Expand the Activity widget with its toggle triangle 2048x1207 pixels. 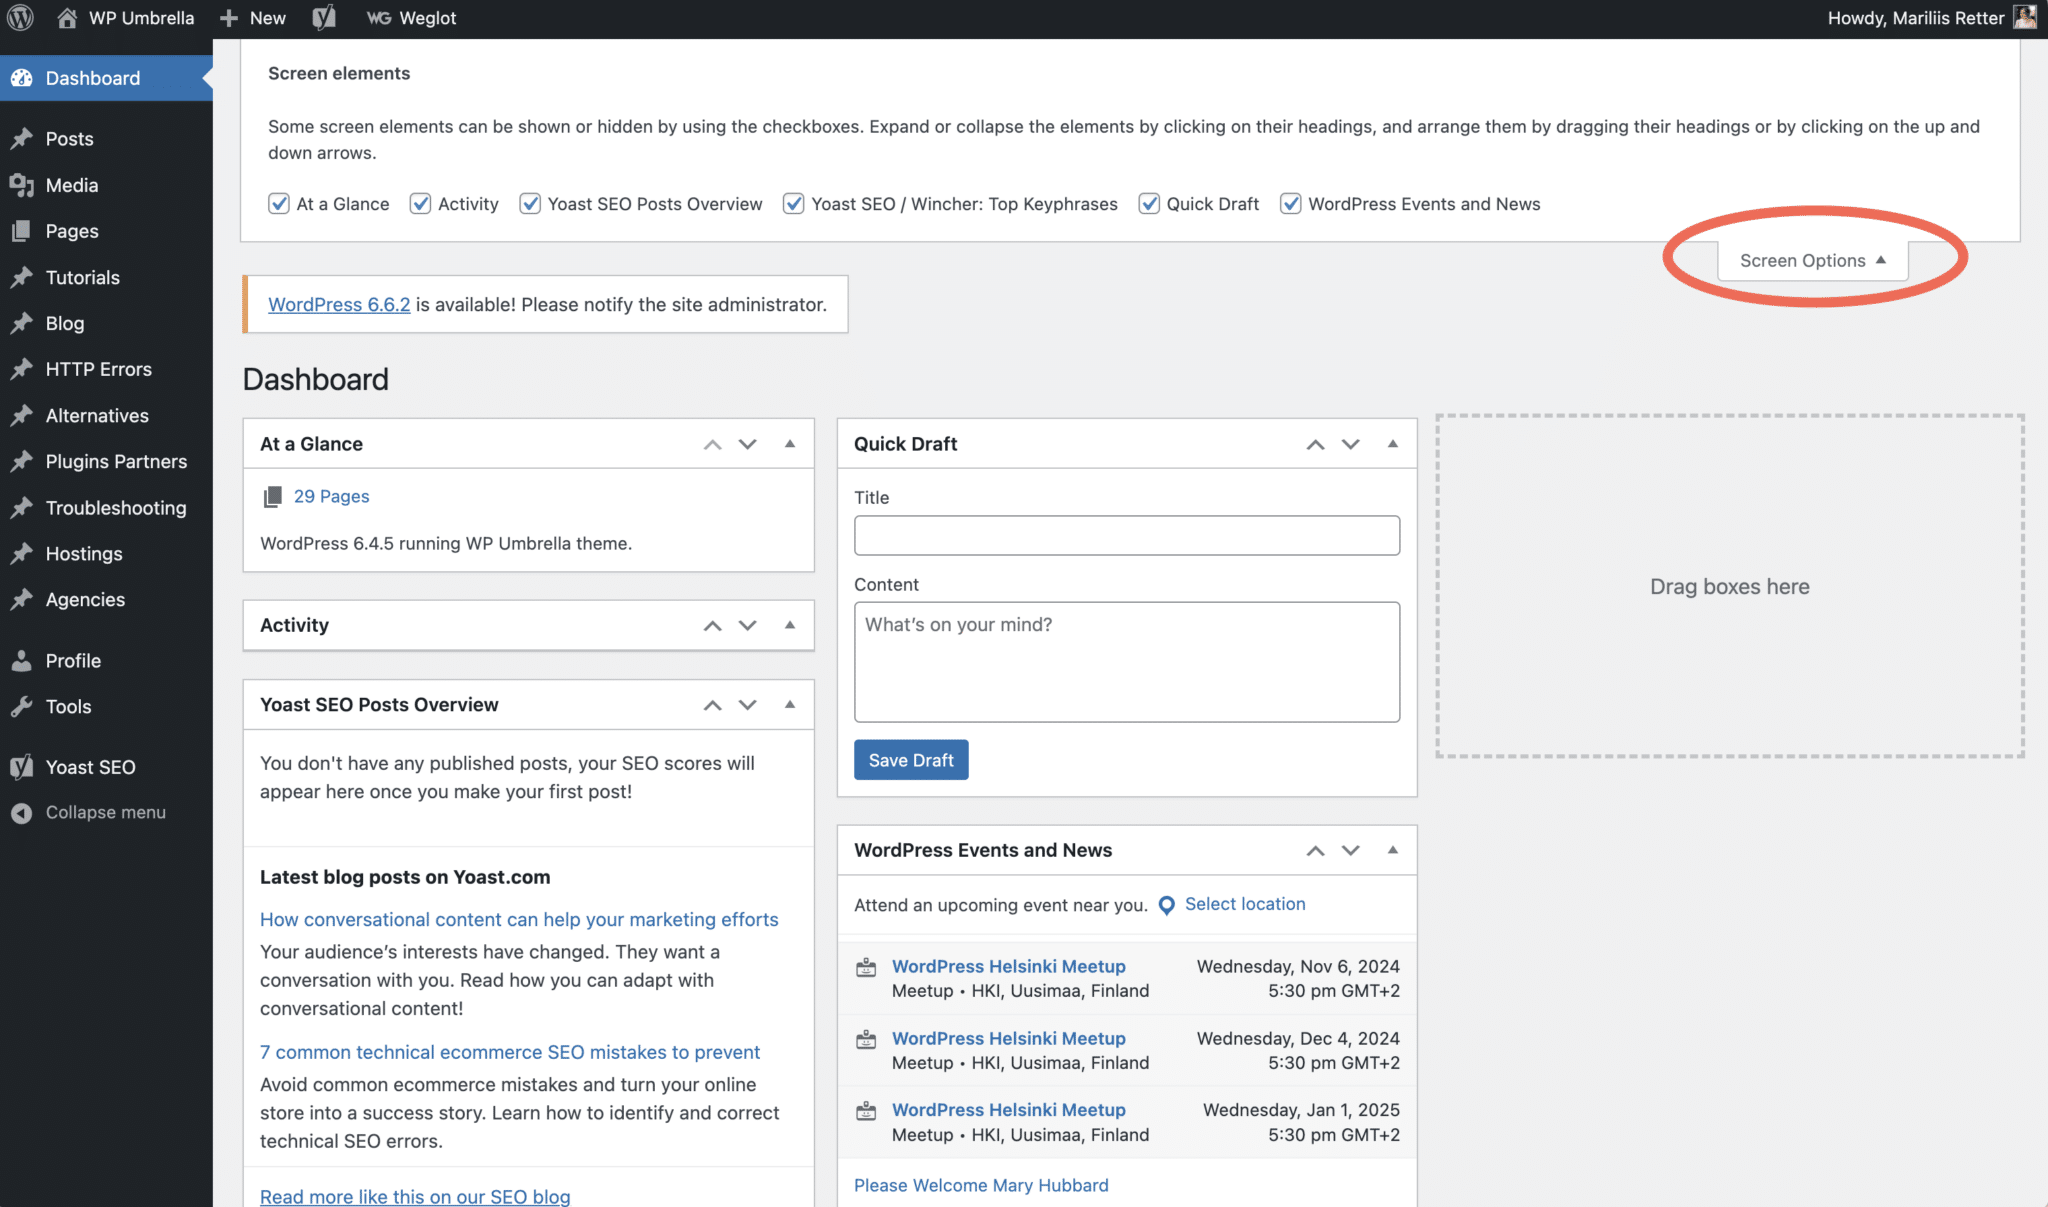click(790, 625)
